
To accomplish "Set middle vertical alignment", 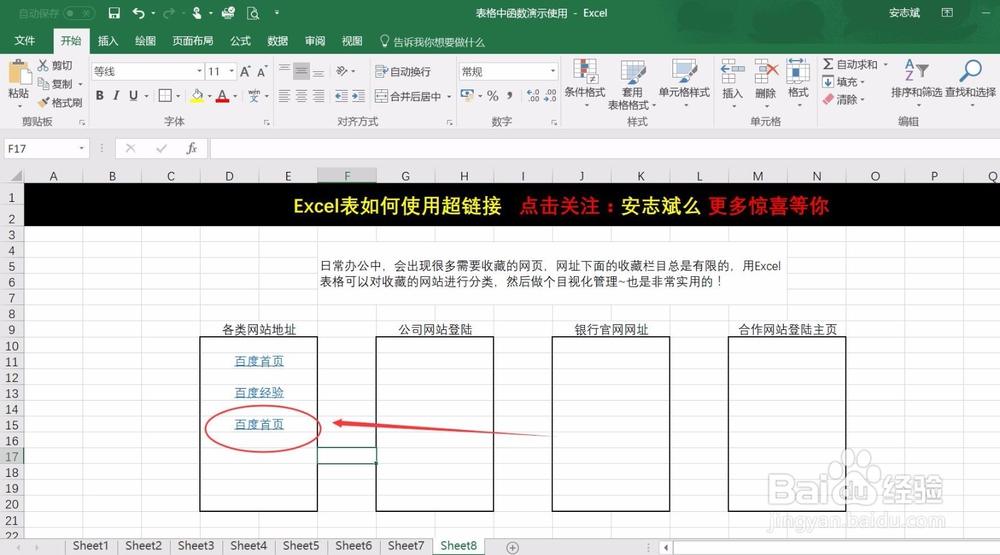I will [x=301, y=71].
